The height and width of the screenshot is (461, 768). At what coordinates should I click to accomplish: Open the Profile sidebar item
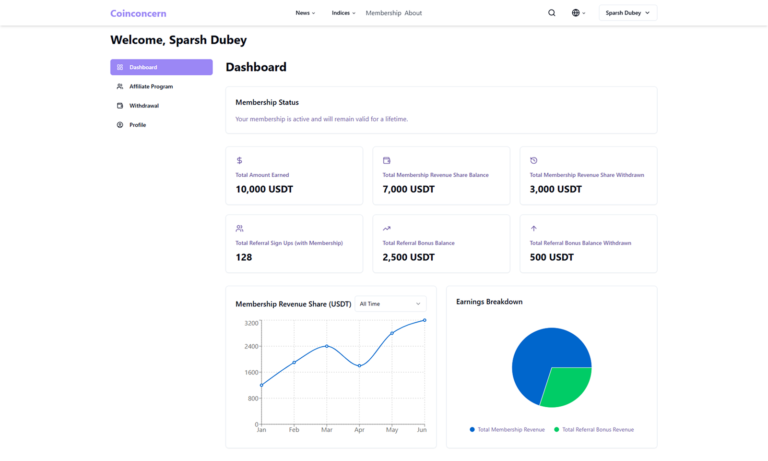pos(137,125)
